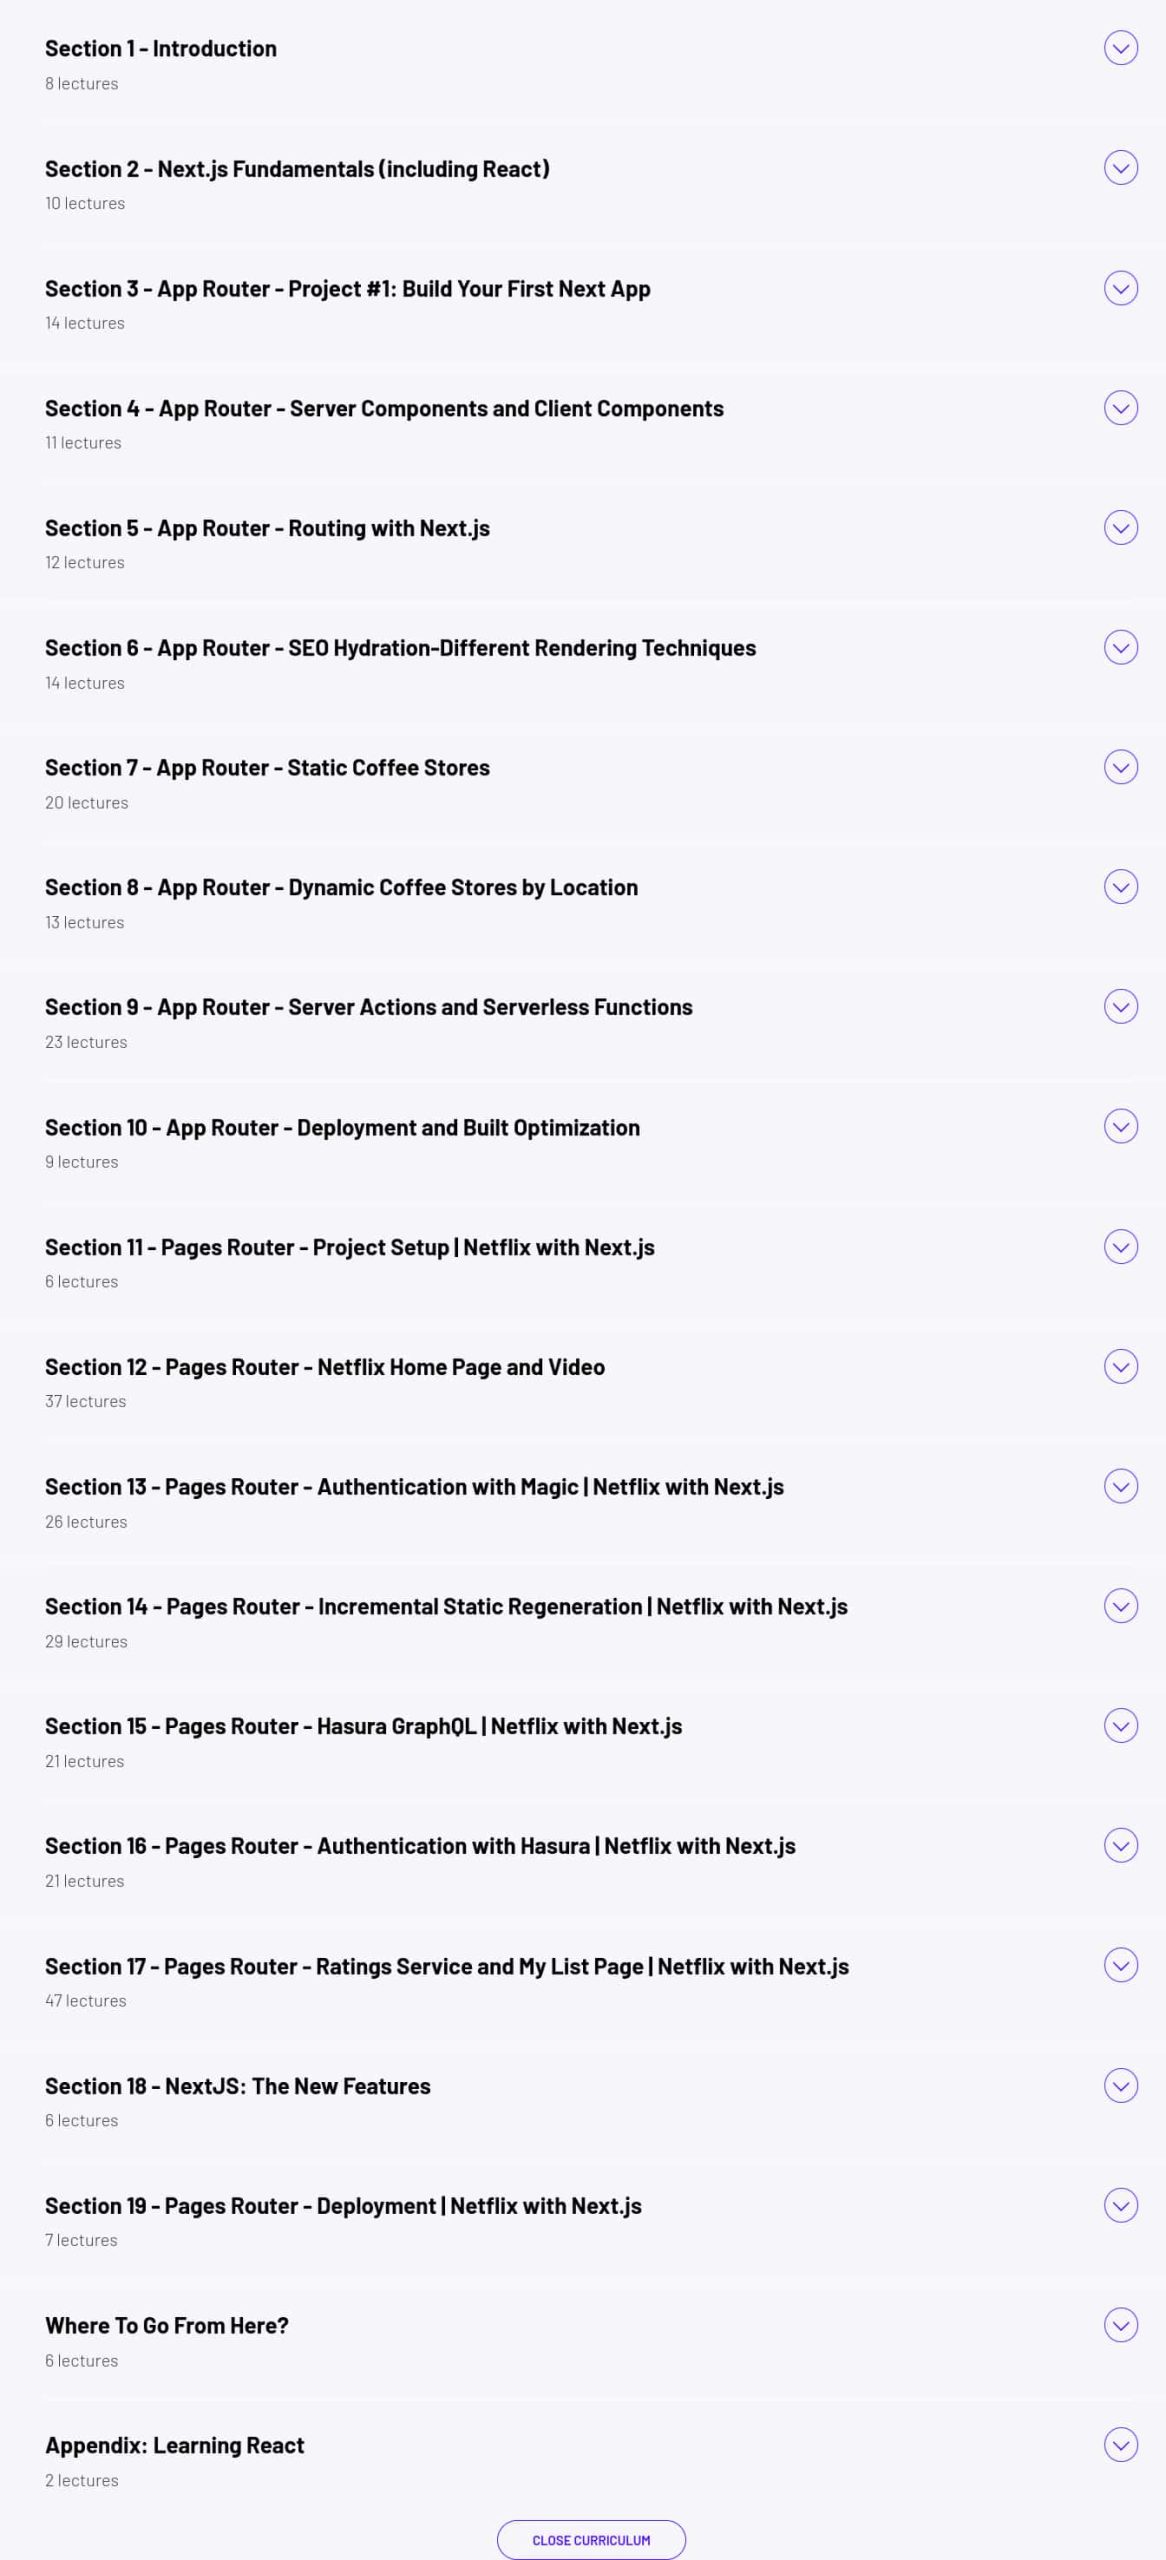Open 'Section 11 - Pages Router - Project Setup' title
Viewport: 1166px width, 2560px height.
pyautogui.click(x=350, y=1248)
